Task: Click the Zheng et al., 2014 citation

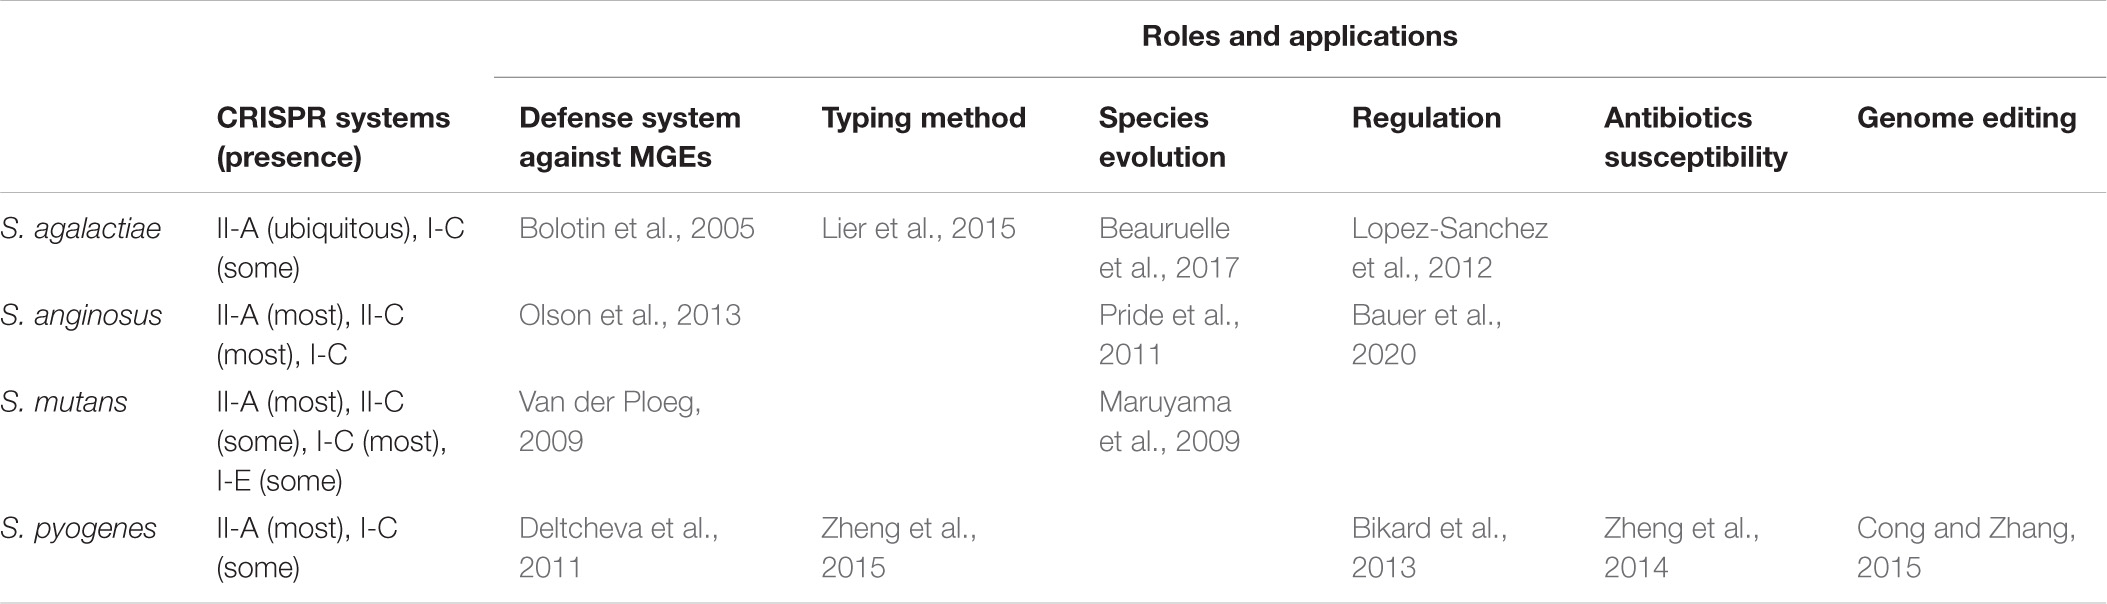Action: tap(1681, 548)
